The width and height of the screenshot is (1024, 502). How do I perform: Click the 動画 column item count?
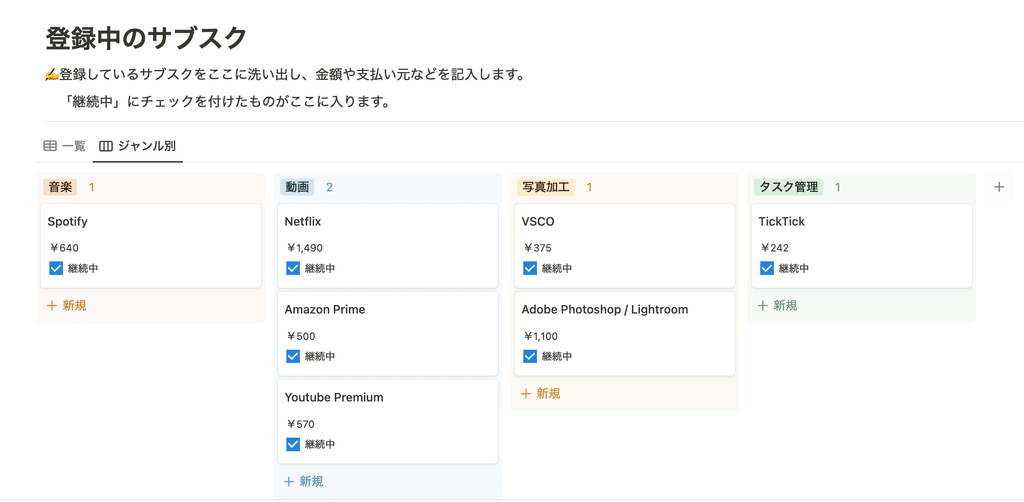330,187
